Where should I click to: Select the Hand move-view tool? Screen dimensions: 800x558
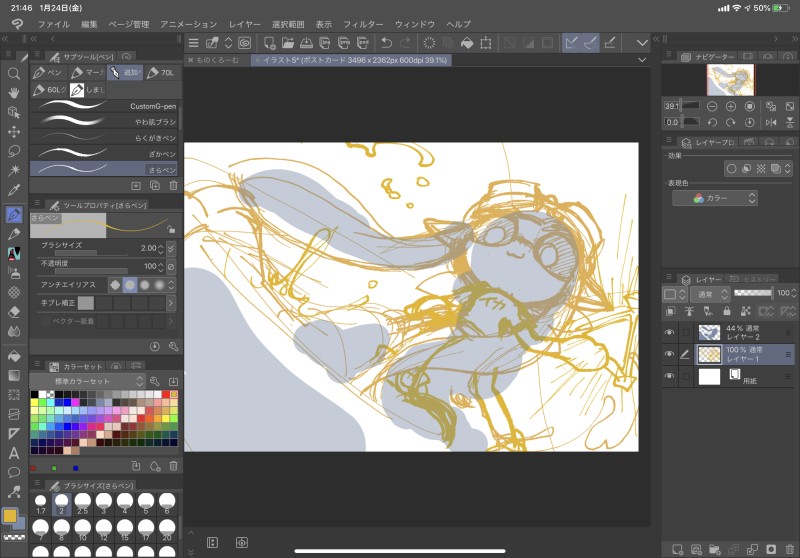click(x=14, y=93)
